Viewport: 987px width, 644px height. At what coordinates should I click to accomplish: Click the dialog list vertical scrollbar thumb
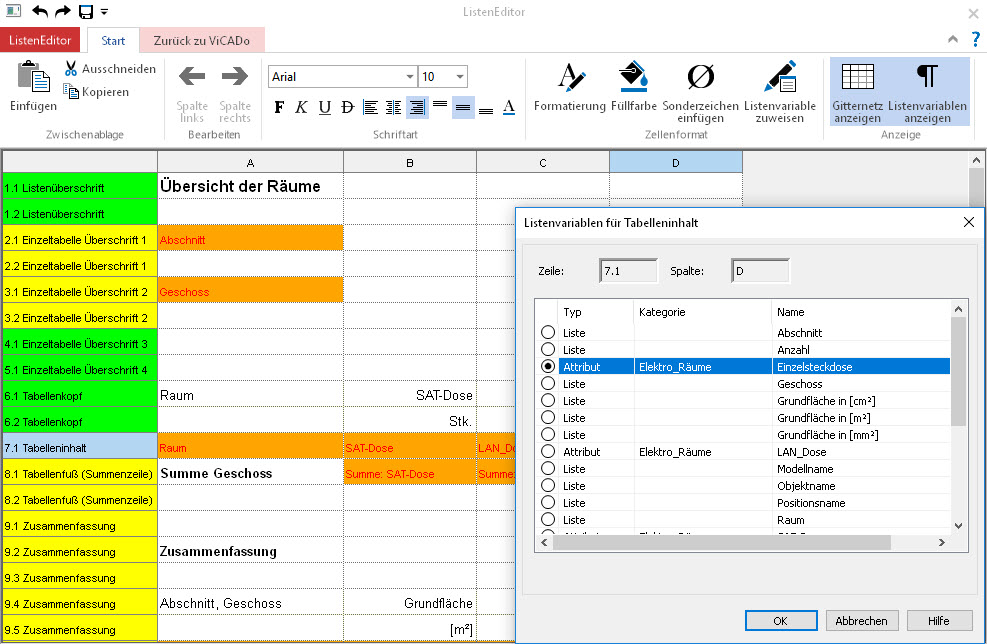coord(958,371)
